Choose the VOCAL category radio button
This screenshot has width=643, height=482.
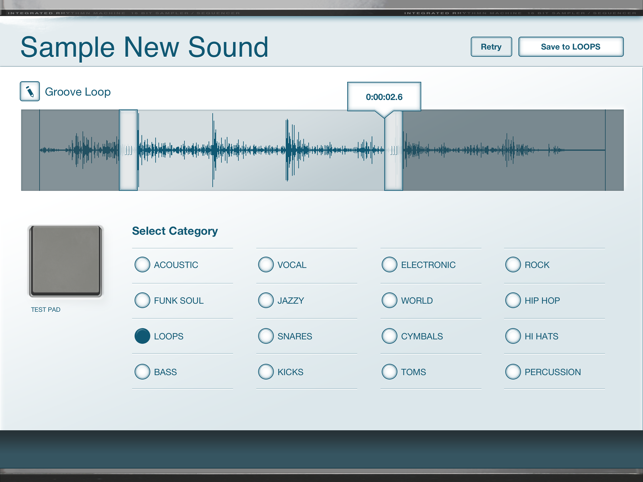coord(266,265)
